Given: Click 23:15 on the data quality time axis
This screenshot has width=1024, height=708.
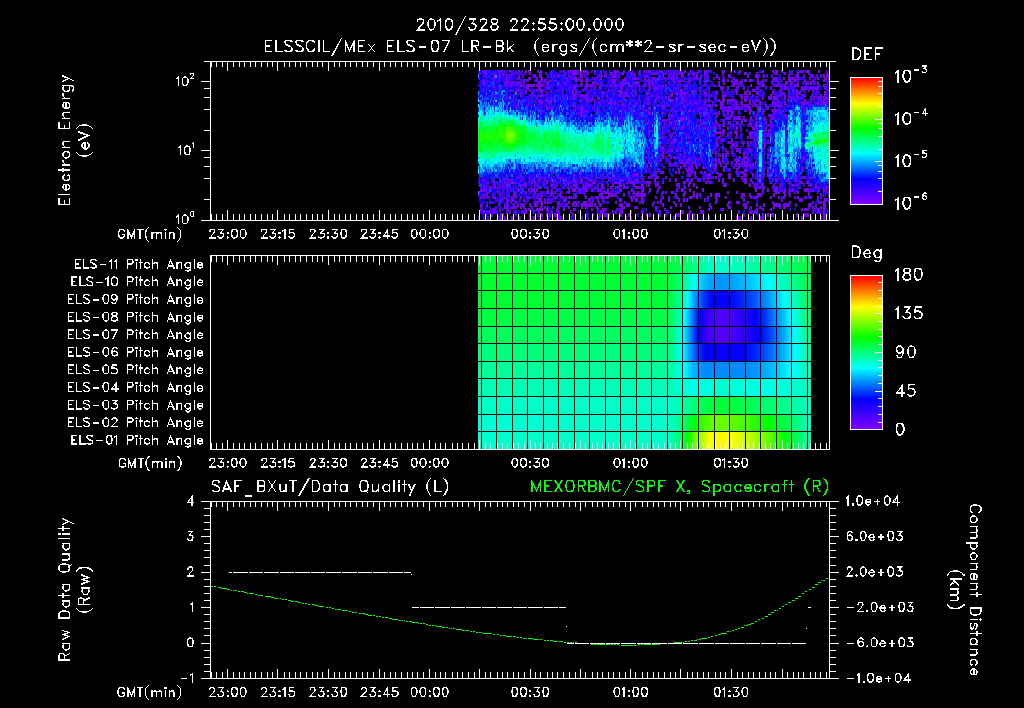Looking at the screenshot, I should 278,692.
